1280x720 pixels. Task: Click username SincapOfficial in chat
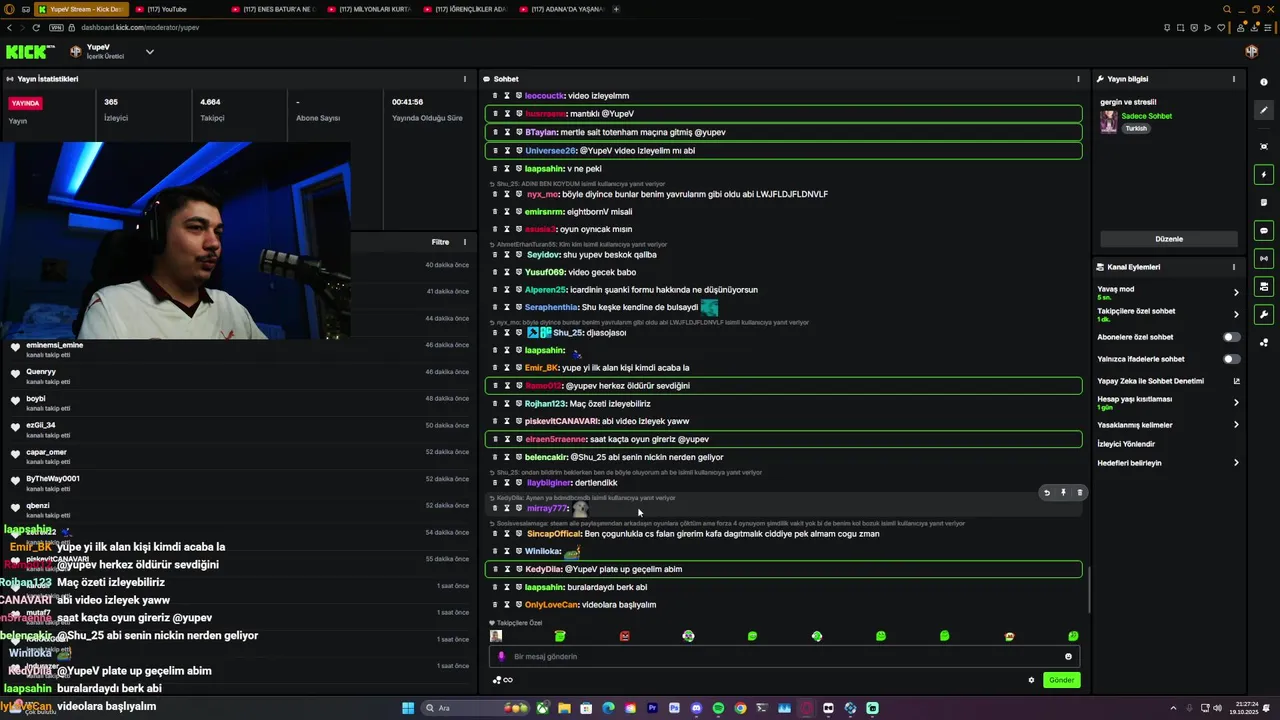click(553, 533)
